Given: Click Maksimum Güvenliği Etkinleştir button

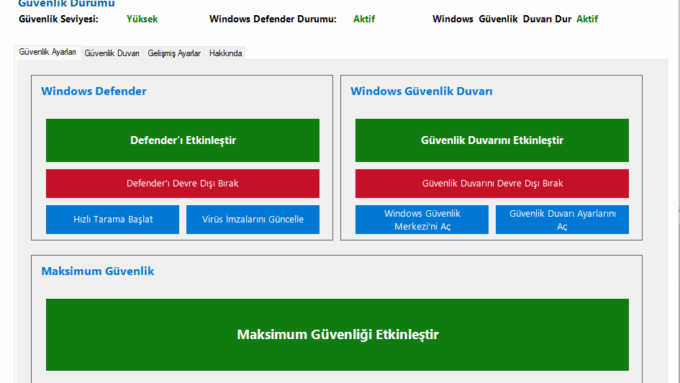Looking at the screenshot, I should (x=337, y=334).
